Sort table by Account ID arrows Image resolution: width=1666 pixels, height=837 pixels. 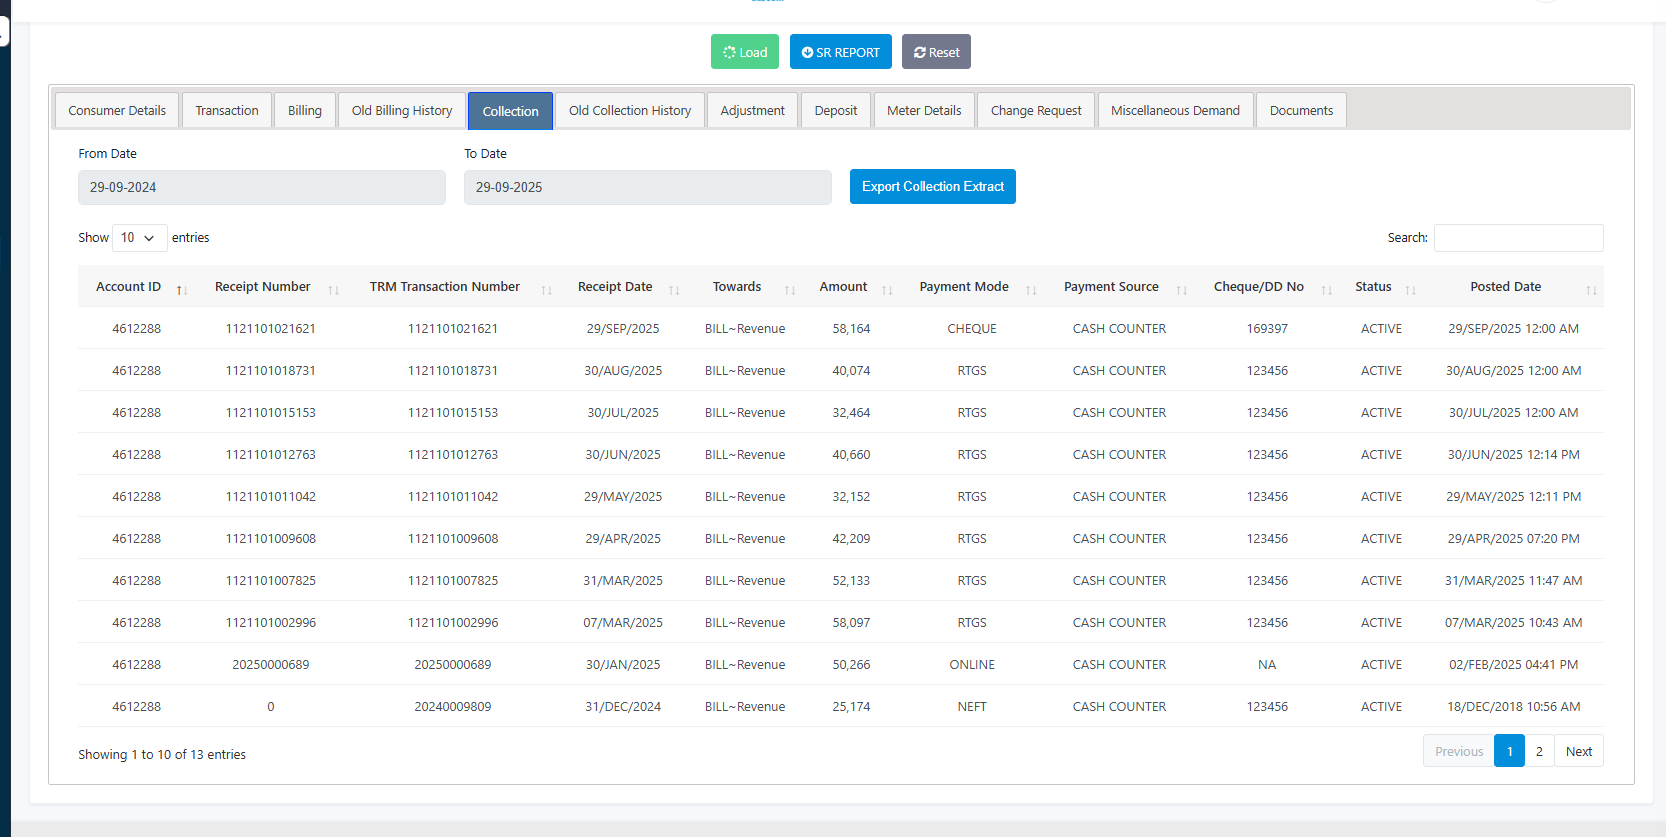coord(182,289)
